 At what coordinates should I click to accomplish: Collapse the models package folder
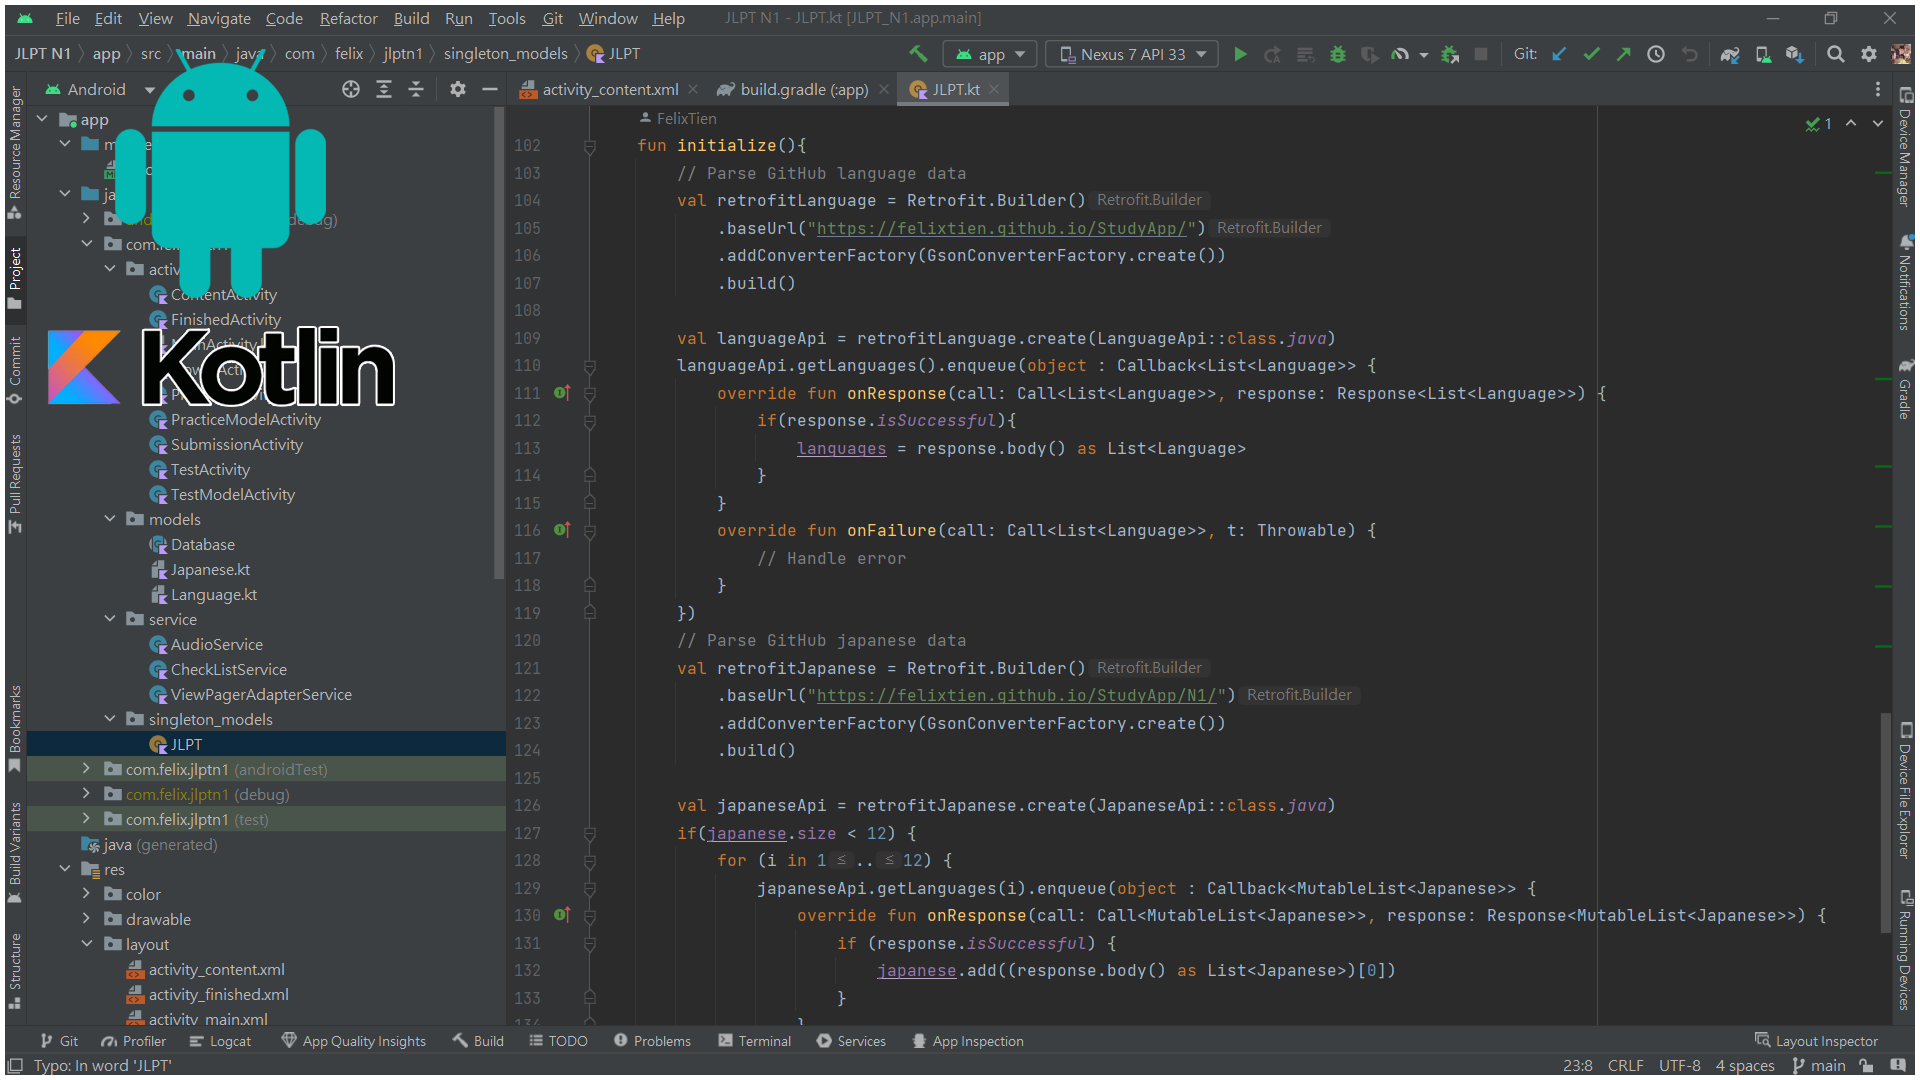(110, 519)
